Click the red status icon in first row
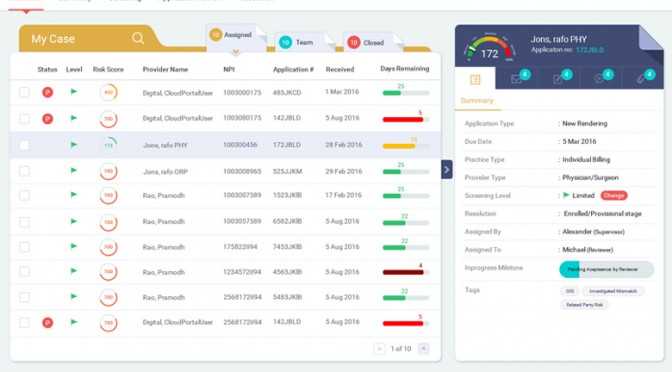The height and width of the screenshot is (372, 672). tap(48, 92)
